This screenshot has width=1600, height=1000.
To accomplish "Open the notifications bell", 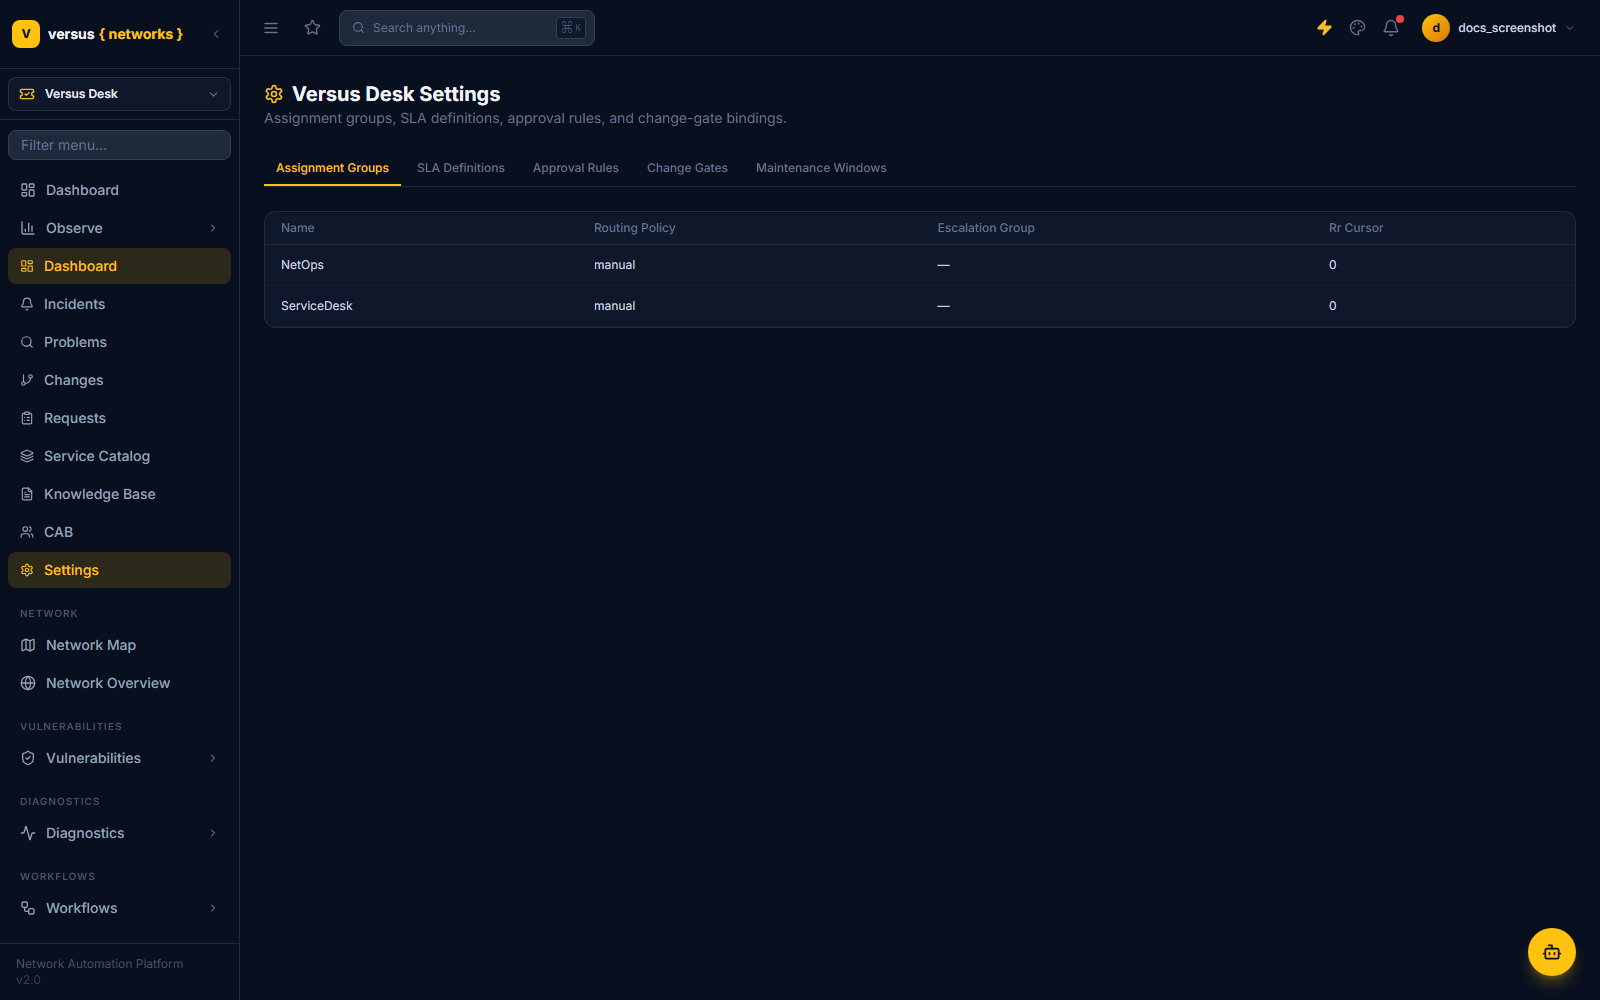I will coord(1391,28).
